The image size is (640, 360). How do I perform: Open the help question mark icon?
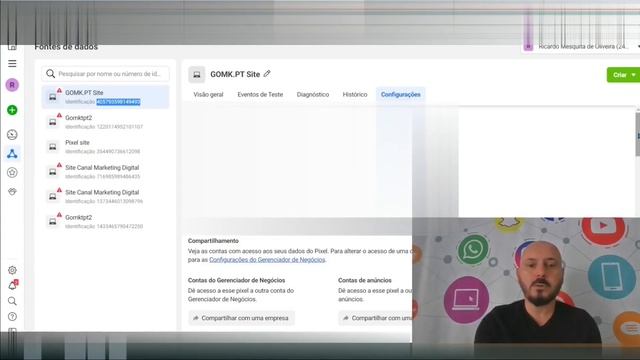click(x=12, y=316)
